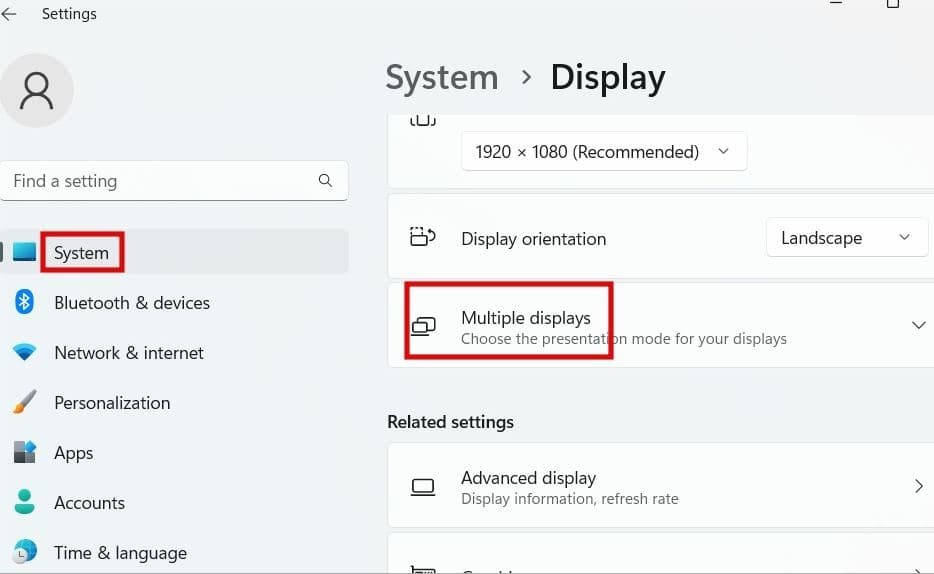Screen dimensions: 934x574
Task: Click the Related settings heading
Action: tap(450, 422)
